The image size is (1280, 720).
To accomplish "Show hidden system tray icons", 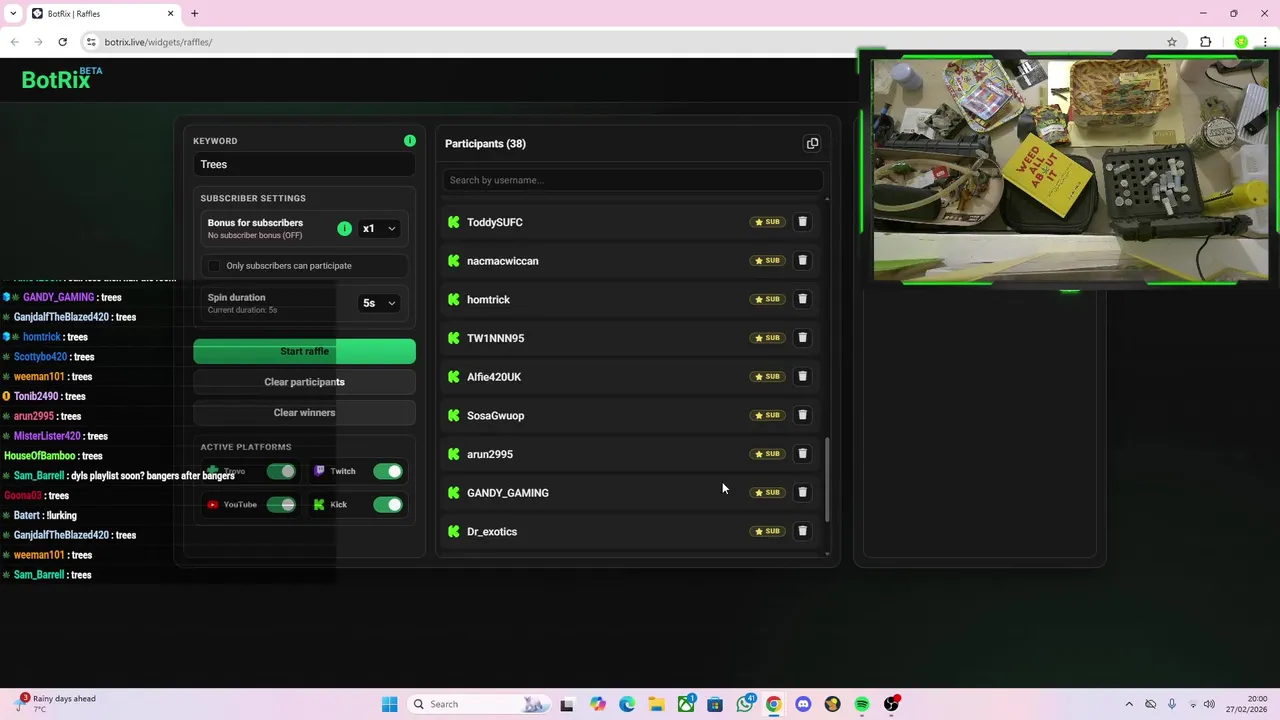I will [x=1129, y=704].
